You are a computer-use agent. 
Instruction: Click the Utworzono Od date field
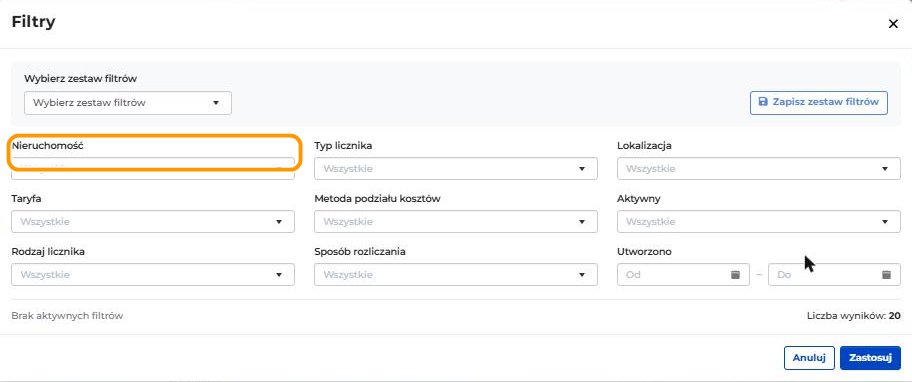(683, 274)
